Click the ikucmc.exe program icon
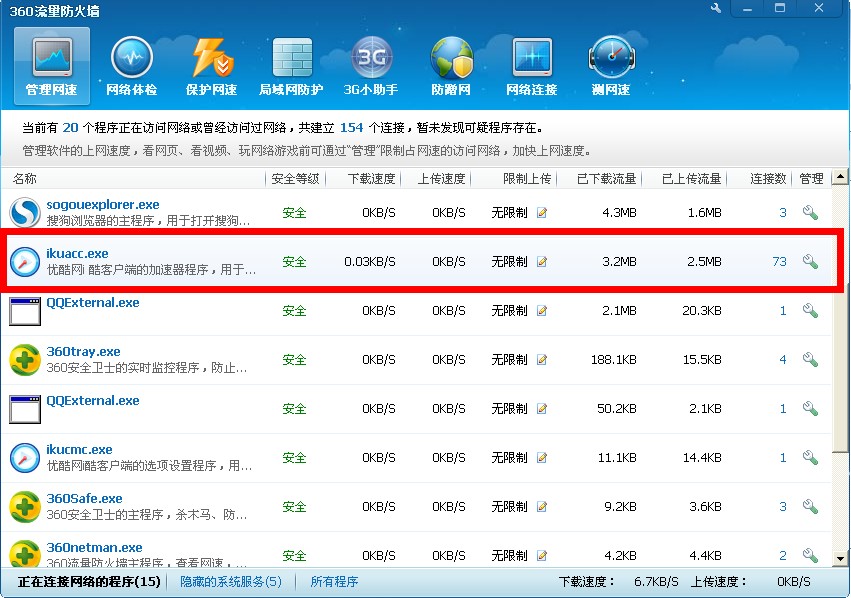 (24, 457)
